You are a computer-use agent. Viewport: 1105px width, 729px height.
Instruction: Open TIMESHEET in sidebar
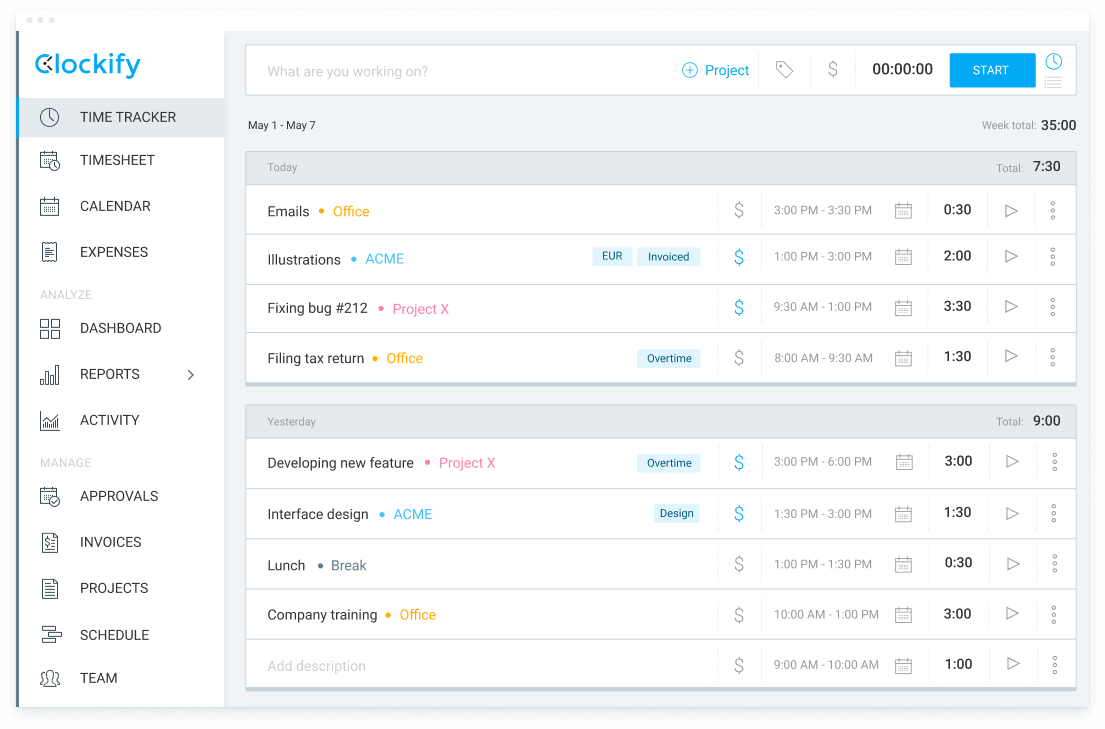coord(121,160)
